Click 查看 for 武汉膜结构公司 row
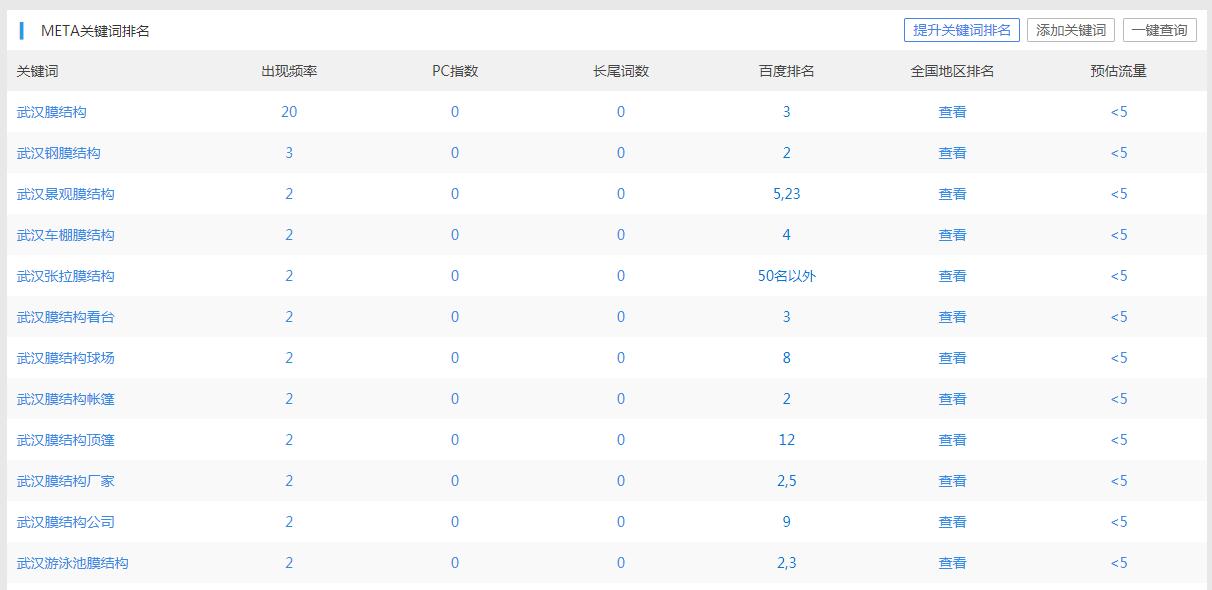Image resolution: width=1212 pixels, height=590 pixels. tap(952, 522)
